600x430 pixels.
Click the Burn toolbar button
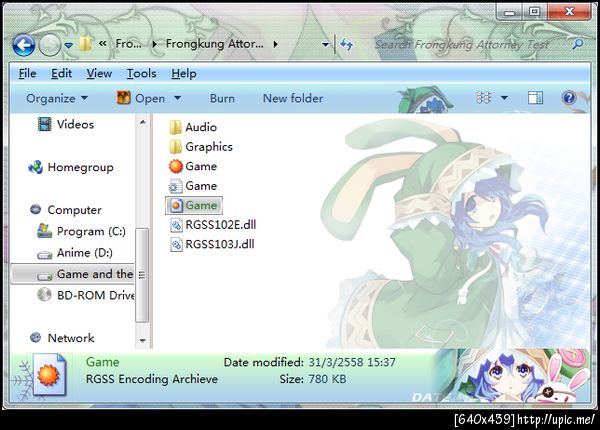click(x=222, y=98)
